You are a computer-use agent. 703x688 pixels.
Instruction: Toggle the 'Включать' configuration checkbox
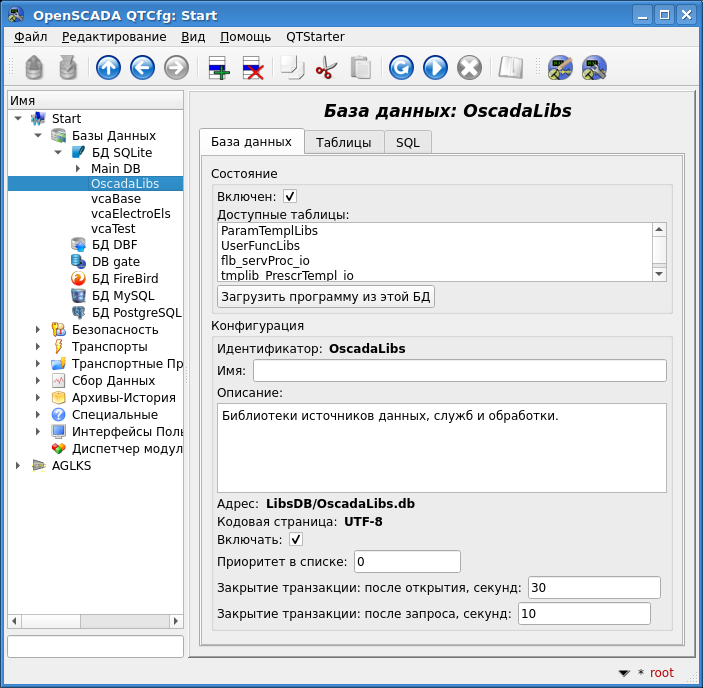click(x=296, y=540)
